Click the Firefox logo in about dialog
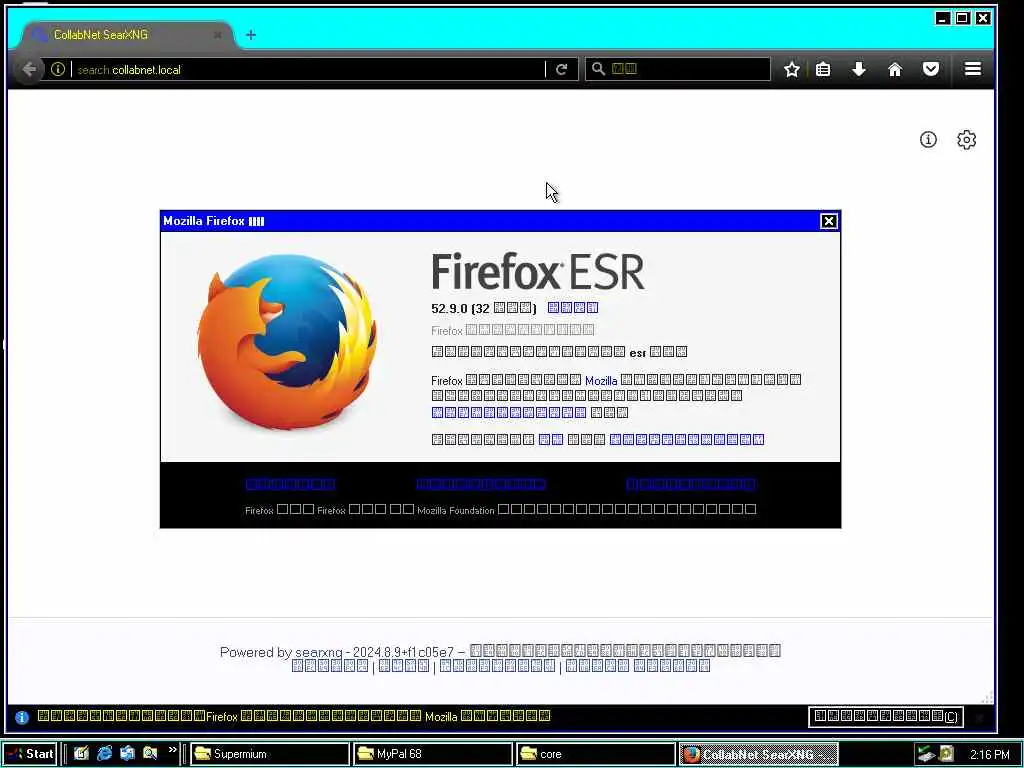The width and height of the screenshot is (1024, 768). (287, 342)
